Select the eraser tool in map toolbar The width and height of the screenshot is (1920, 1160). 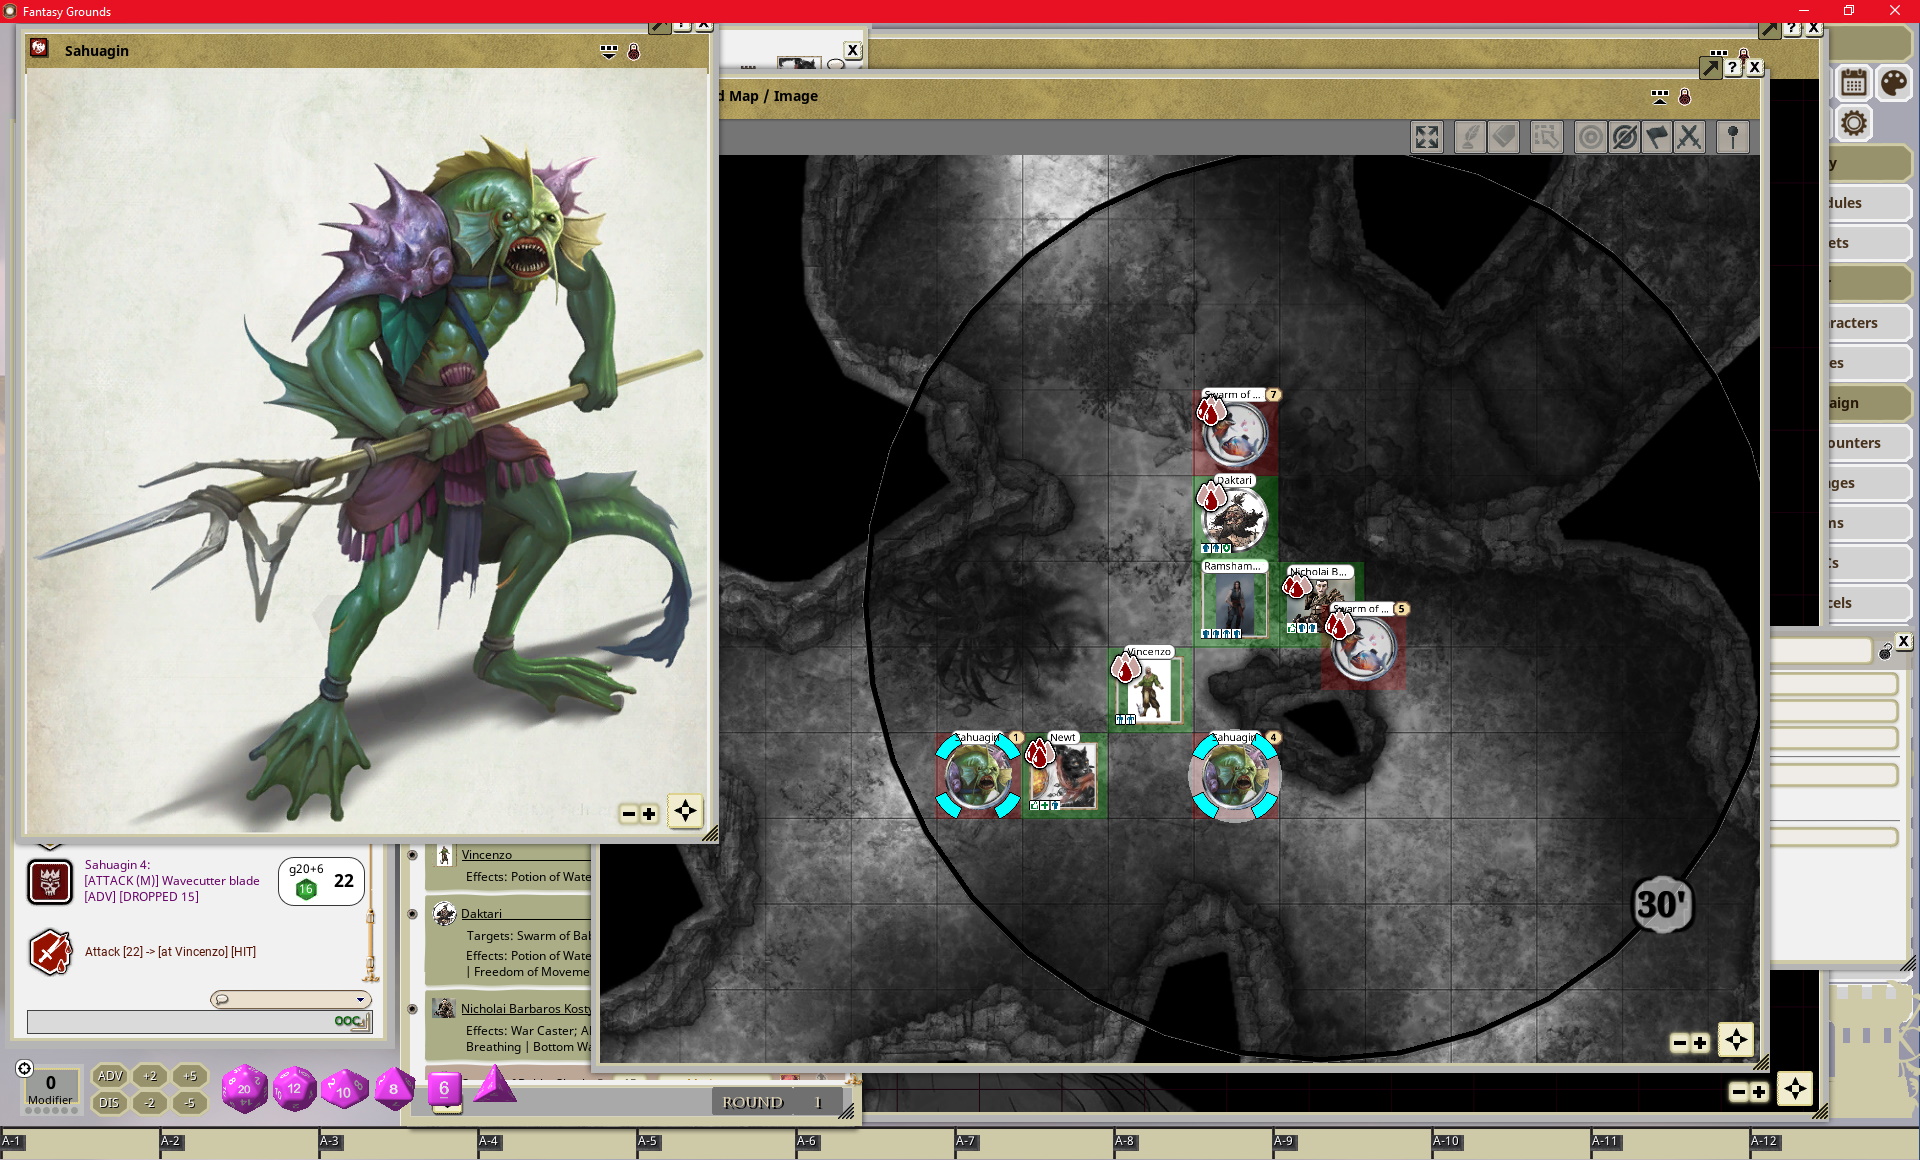(1504, 137)
